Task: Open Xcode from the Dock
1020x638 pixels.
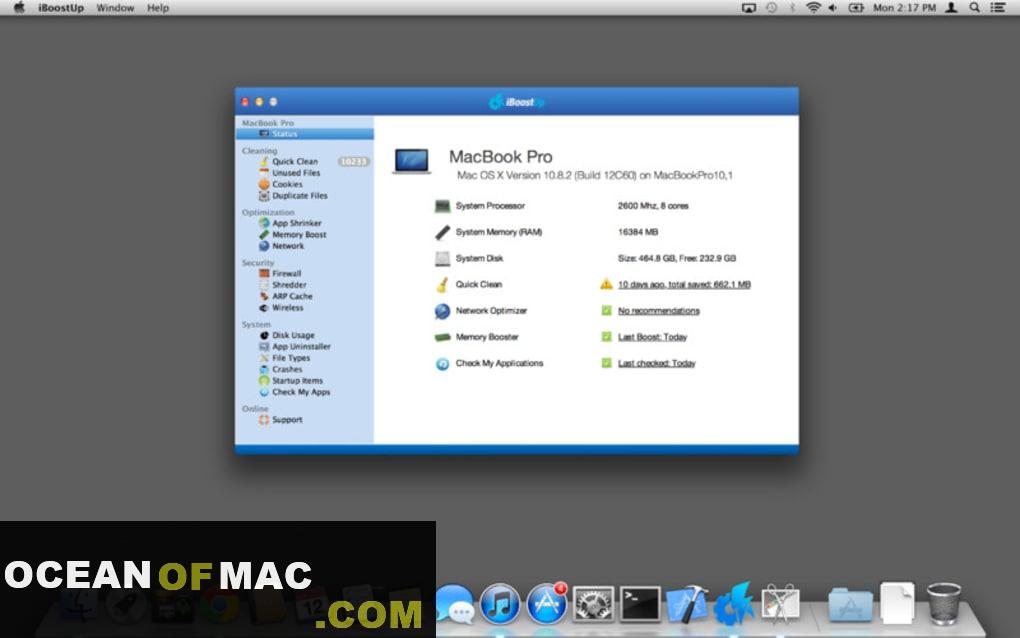Action: coord(687,604)
